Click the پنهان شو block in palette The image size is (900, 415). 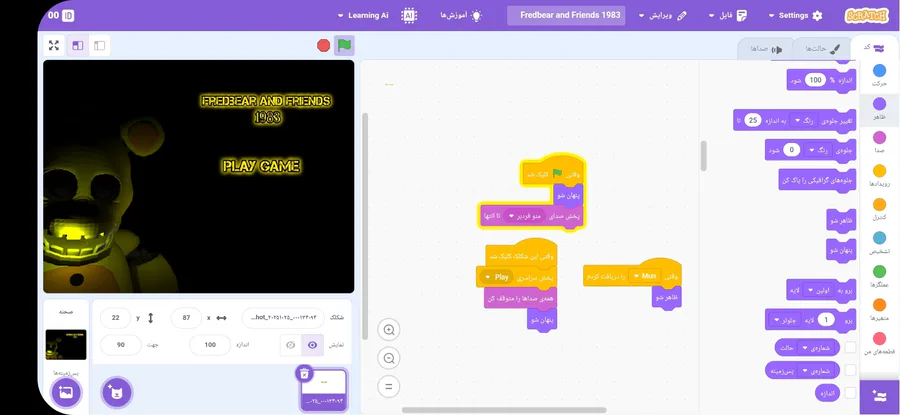point(841,250)
